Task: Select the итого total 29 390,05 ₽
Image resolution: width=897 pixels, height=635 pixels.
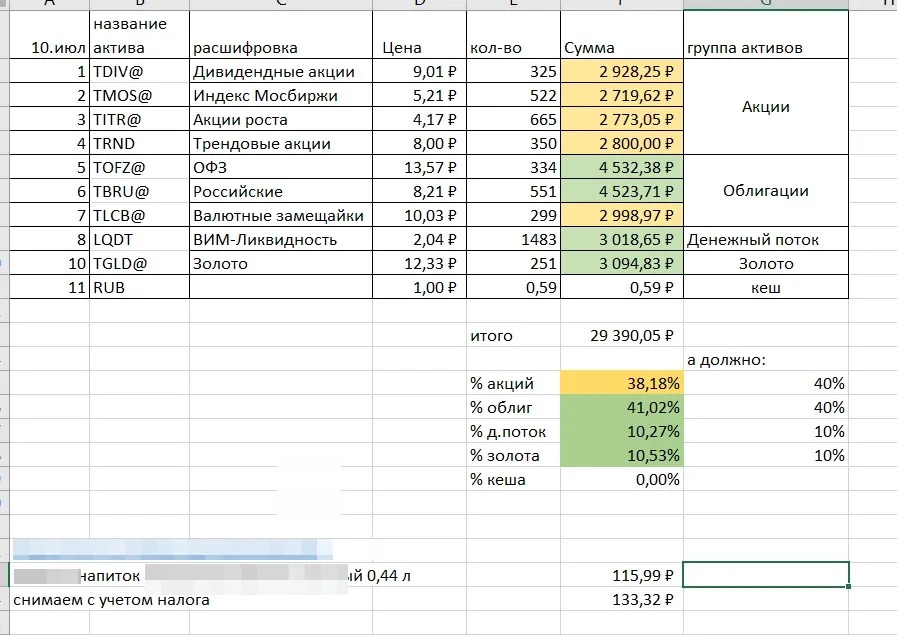Action: click(622, 335)
